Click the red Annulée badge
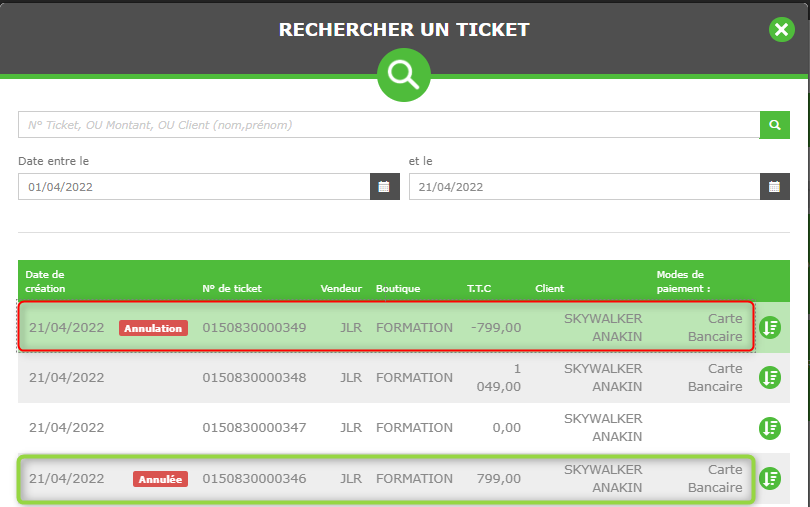Image resolution: width=810 pixels, height=507 pixels. pos(160,479)
